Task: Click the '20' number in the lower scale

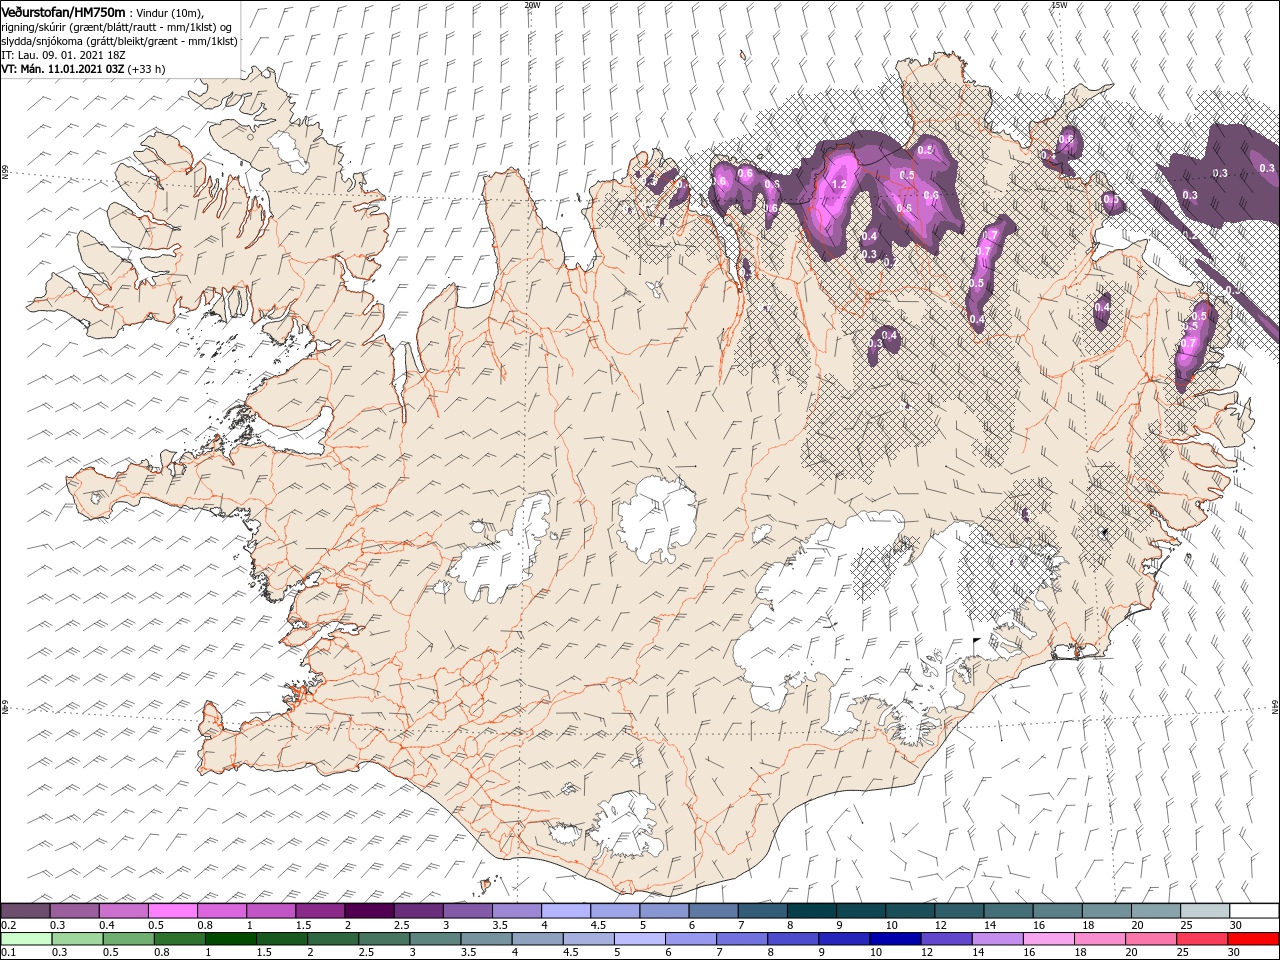Action: coord(1132,952)
